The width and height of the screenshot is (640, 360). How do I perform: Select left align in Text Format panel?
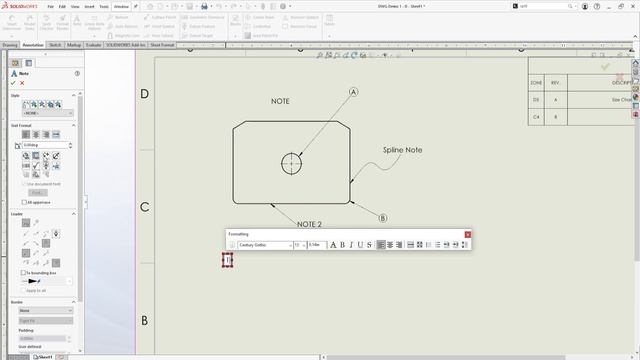[x=26, y=135]
